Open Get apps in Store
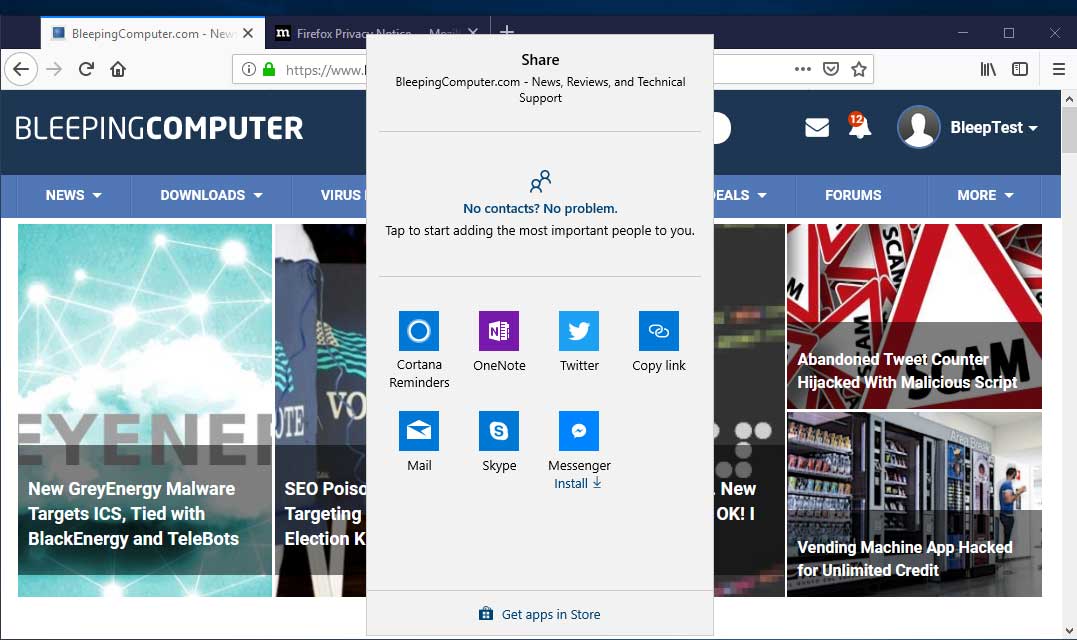1077x640 pixels. click(540, 614)
